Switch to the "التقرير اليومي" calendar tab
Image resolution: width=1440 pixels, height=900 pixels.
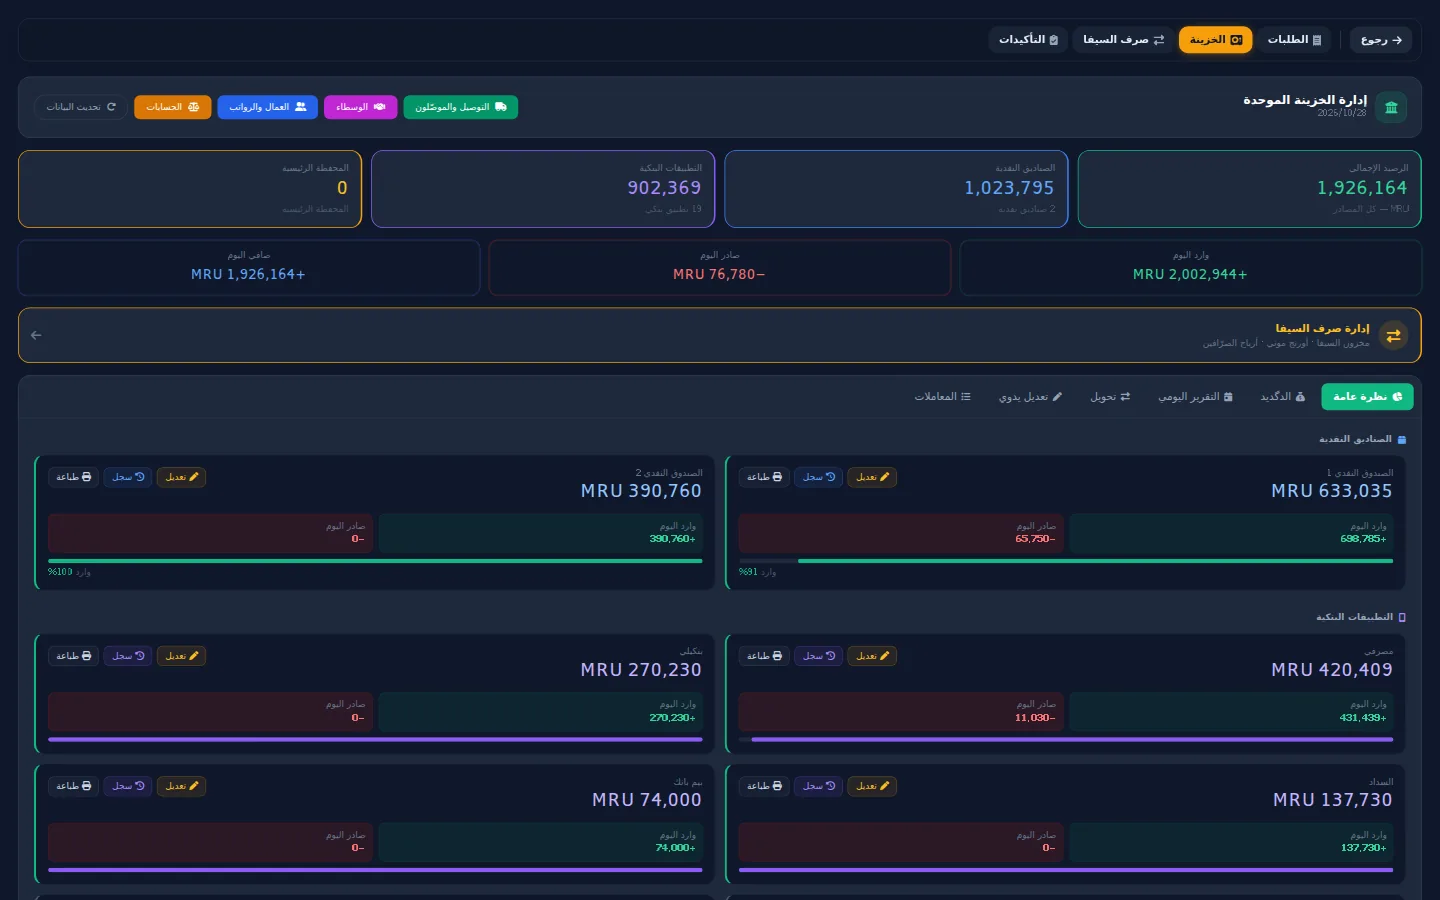pyautogui.click(x=1195, y=397)
